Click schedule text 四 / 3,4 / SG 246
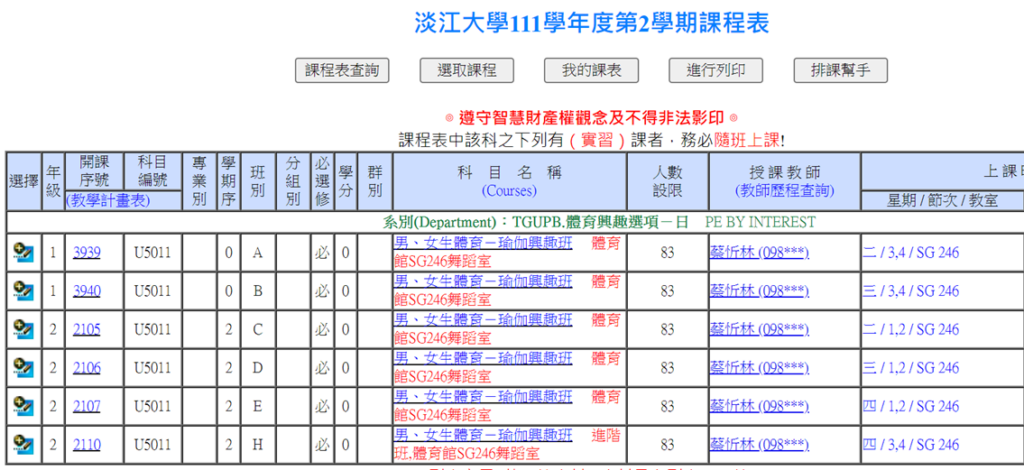This screenshot has width=1024, height=470. pos(911,445)
